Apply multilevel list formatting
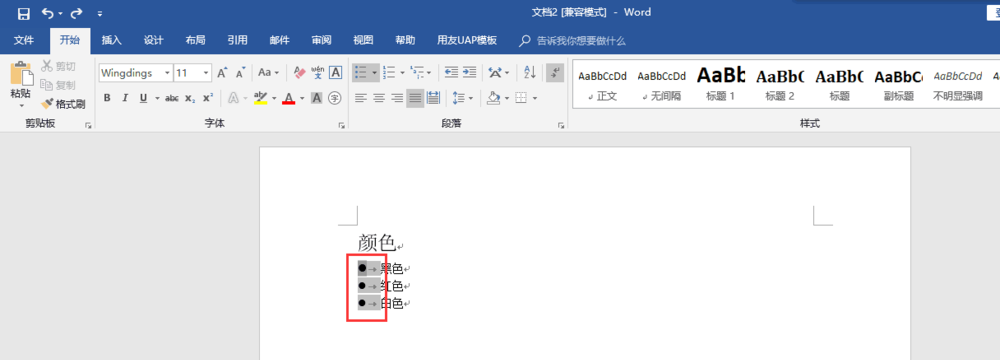 click(x=417, y=73)
